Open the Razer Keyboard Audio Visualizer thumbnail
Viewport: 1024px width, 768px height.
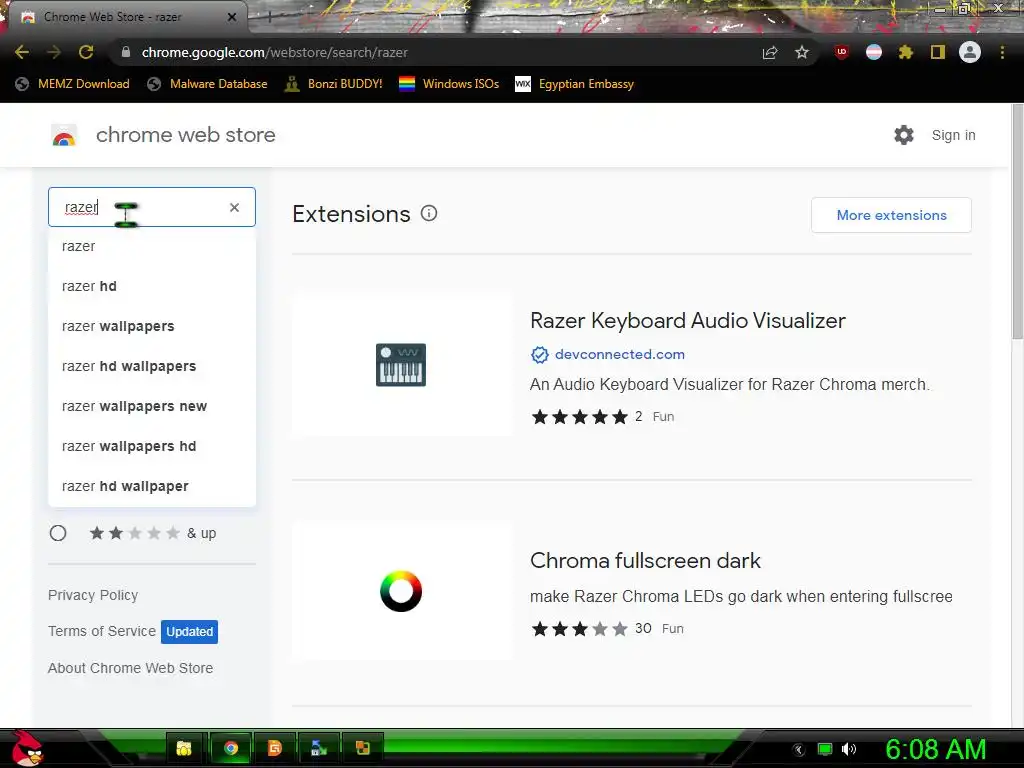[401, 364]
